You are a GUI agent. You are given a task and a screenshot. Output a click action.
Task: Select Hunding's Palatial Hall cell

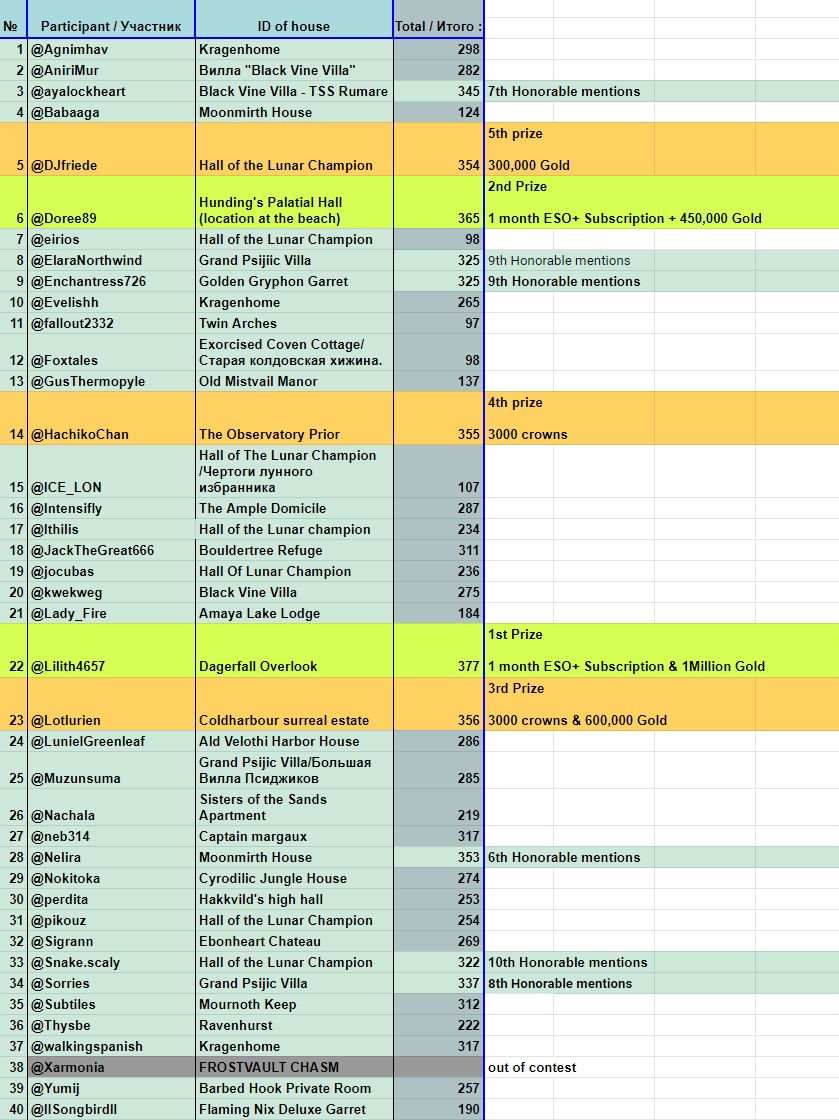(x=293, y=202)
